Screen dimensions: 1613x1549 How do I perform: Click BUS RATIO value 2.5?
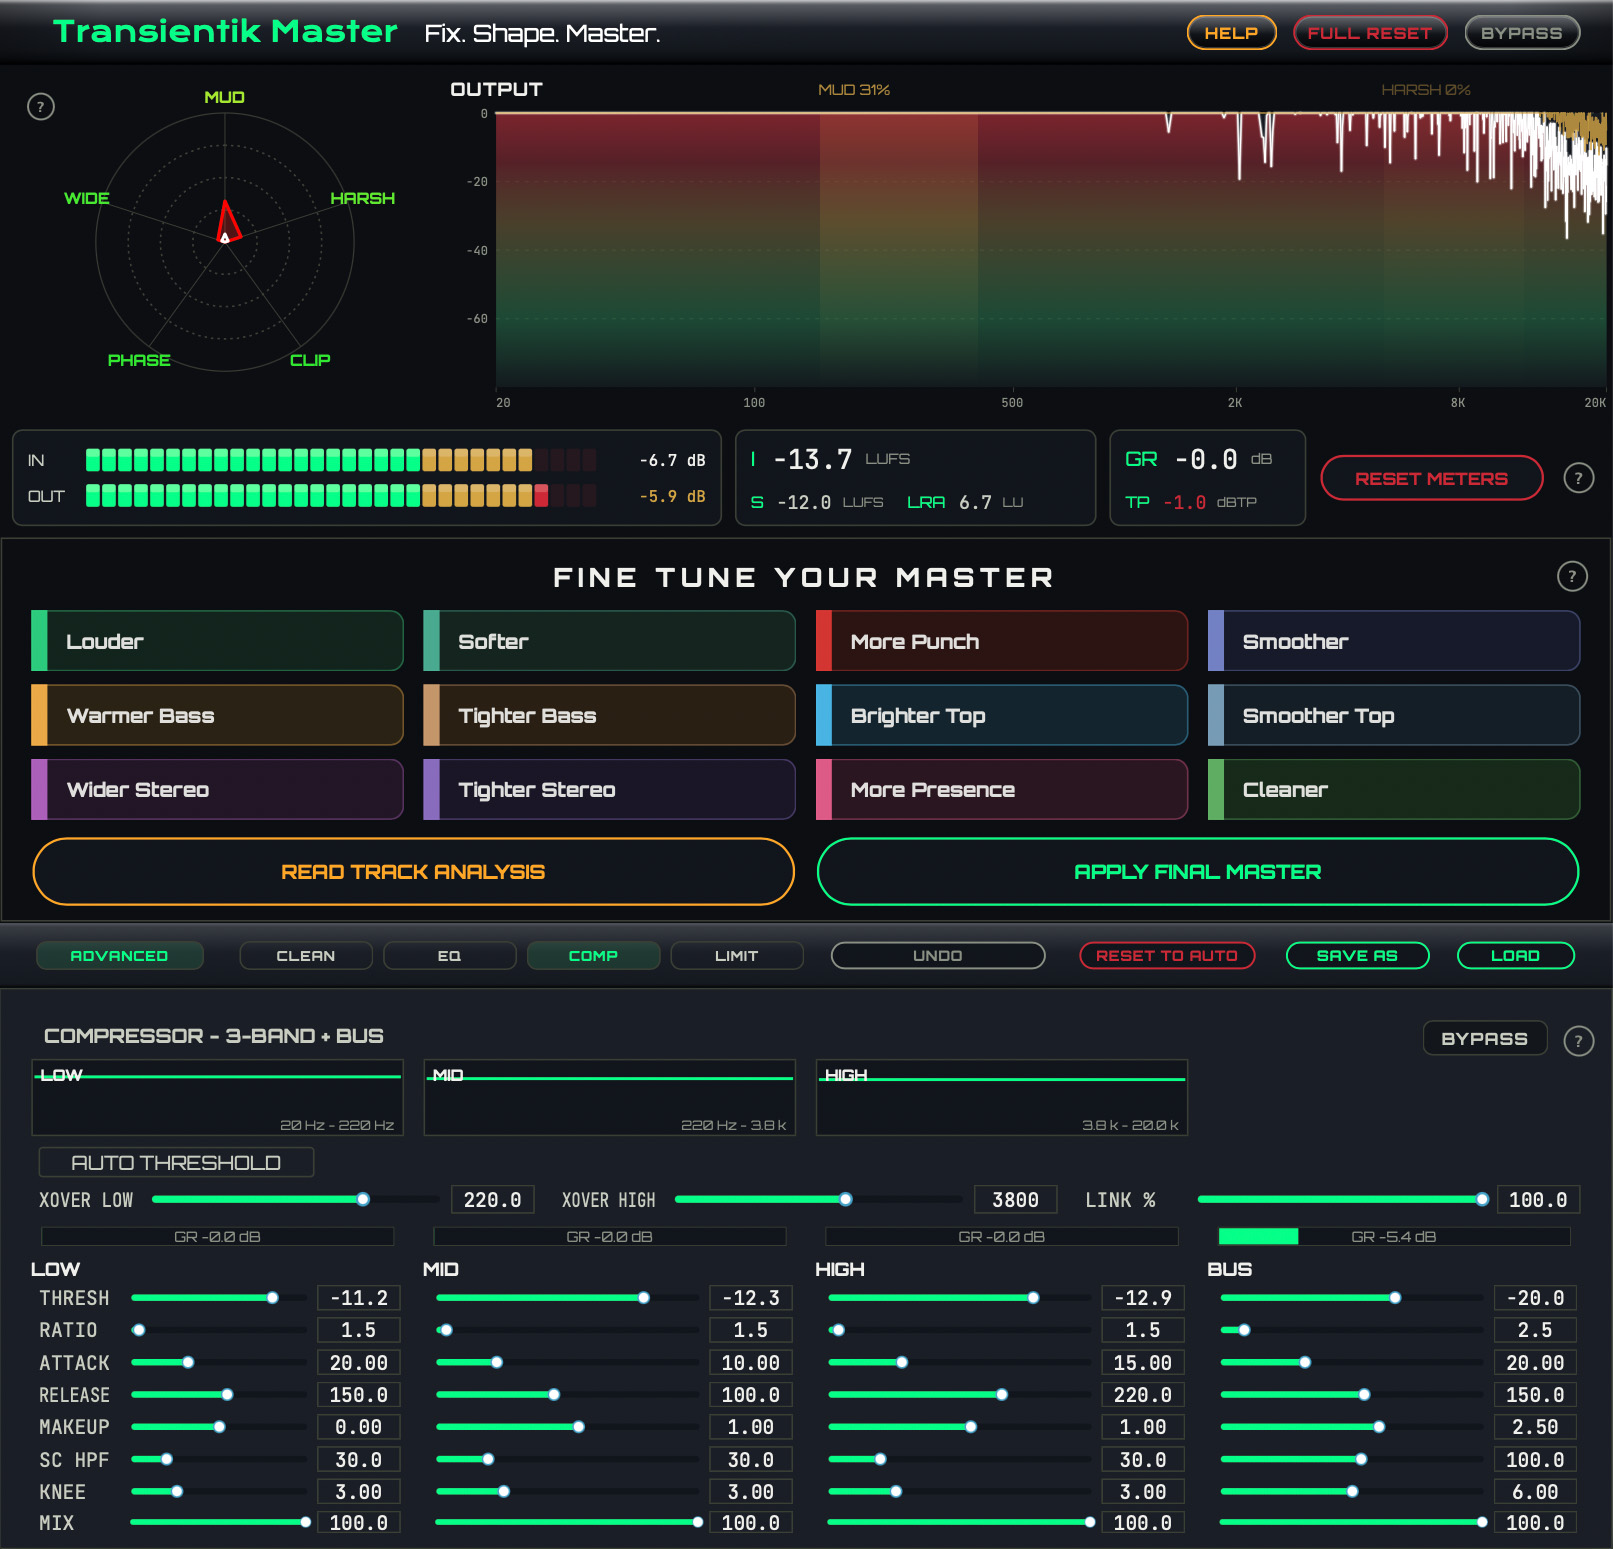[1535, 1330]
